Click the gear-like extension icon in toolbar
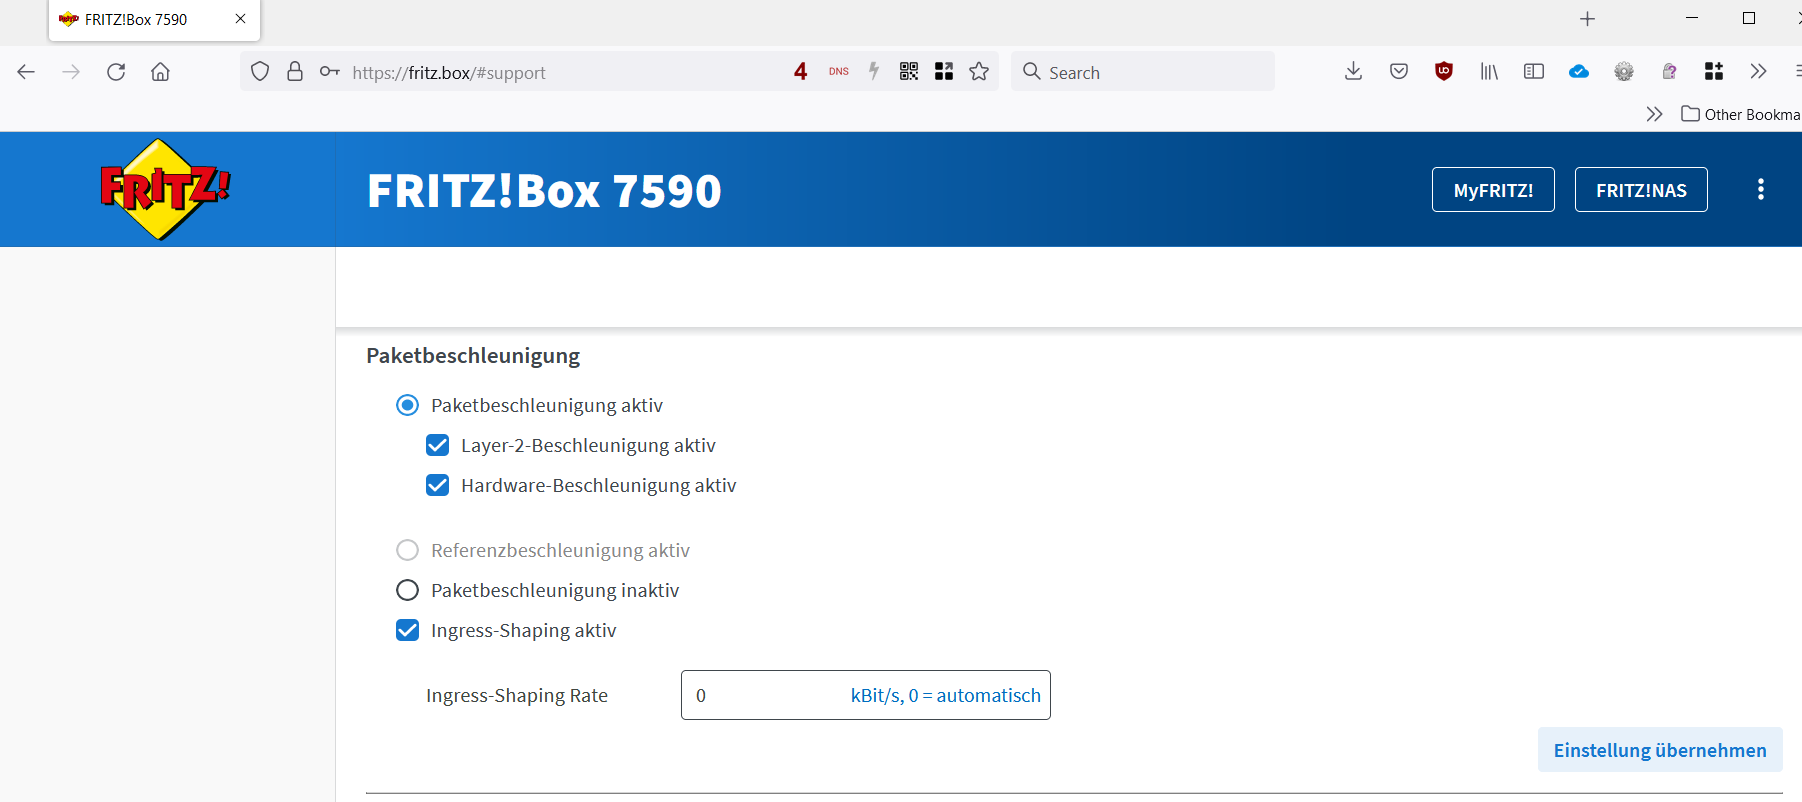The height and width of the screenshot is (802, 1802). [x=1624, y=71]
